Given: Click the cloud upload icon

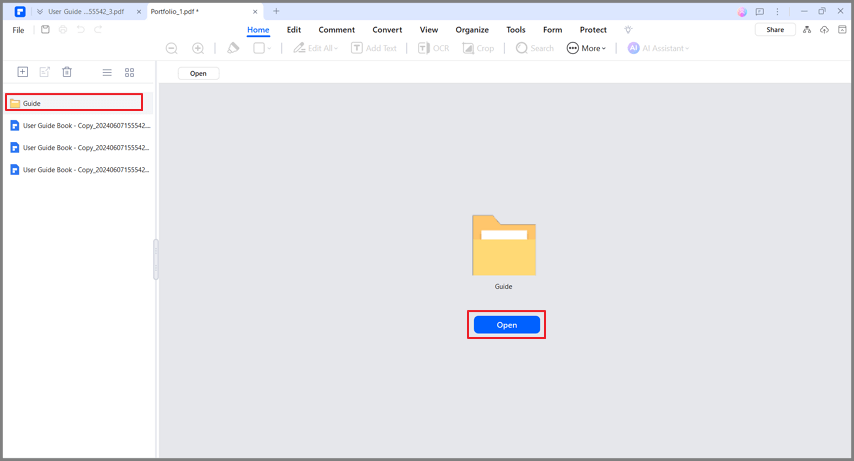Looking at the screenshot, I should point(825,29).
